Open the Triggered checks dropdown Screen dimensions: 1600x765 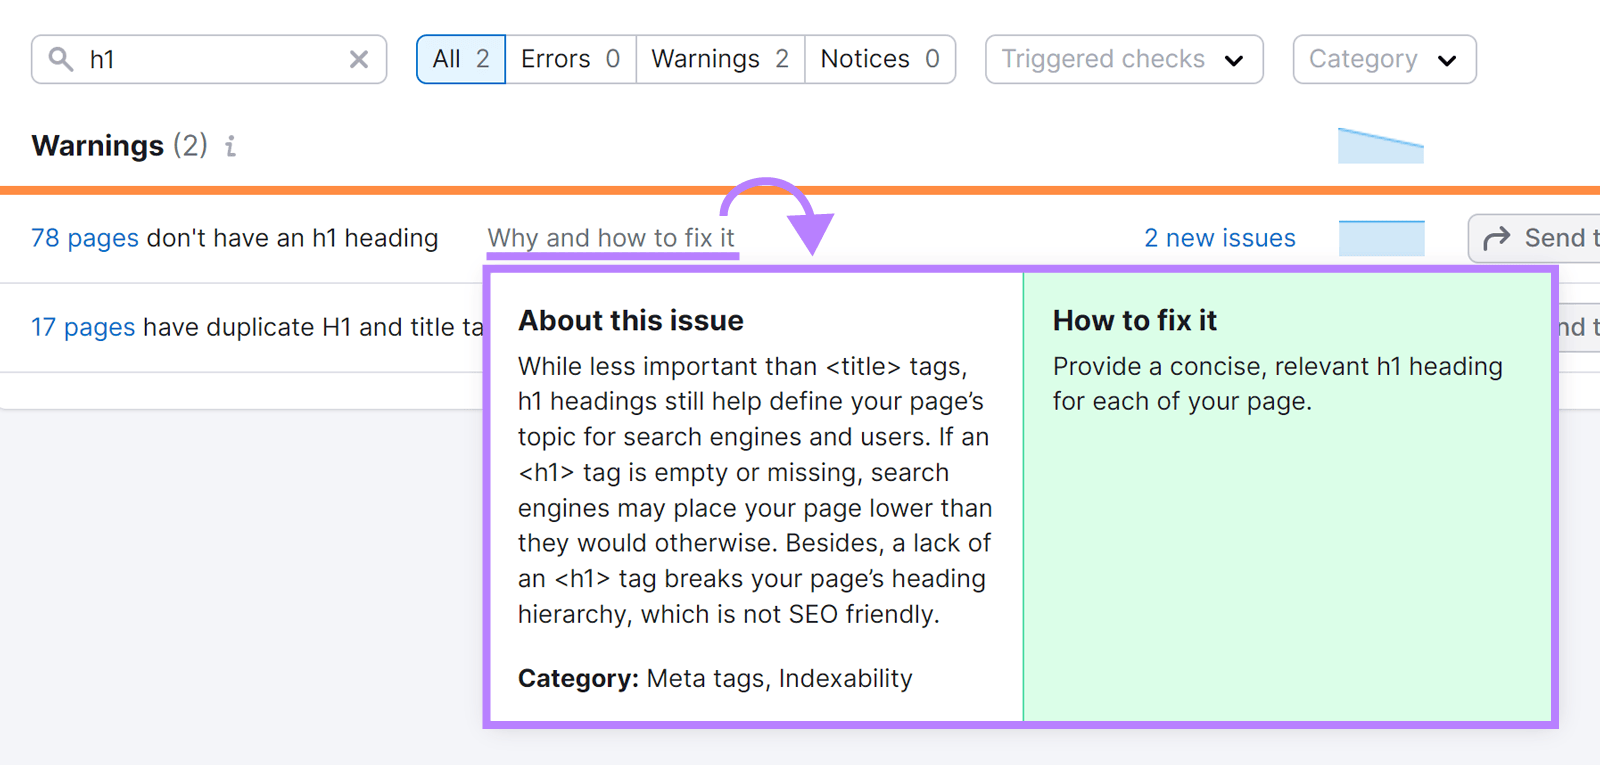[1124, 59]
